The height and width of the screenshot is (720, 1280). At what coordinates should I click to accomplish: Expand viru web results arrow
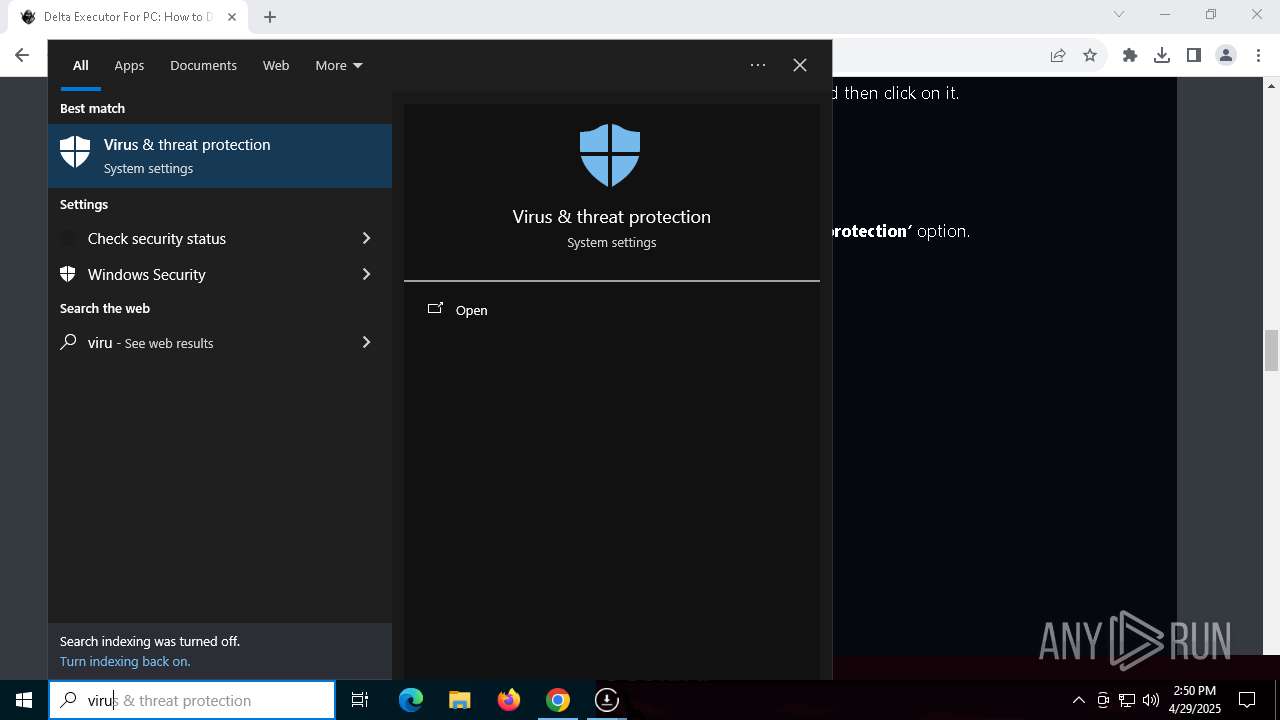pyautogui.click(x=366, y=342)
